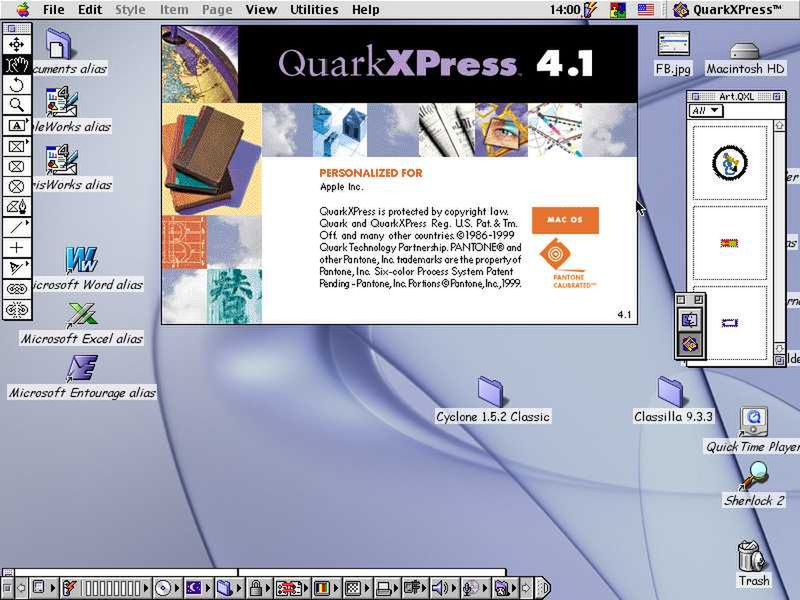Click Art.QXL scrollbar down arrow
This screenshot has width=800, height=600.
point(779,348)
